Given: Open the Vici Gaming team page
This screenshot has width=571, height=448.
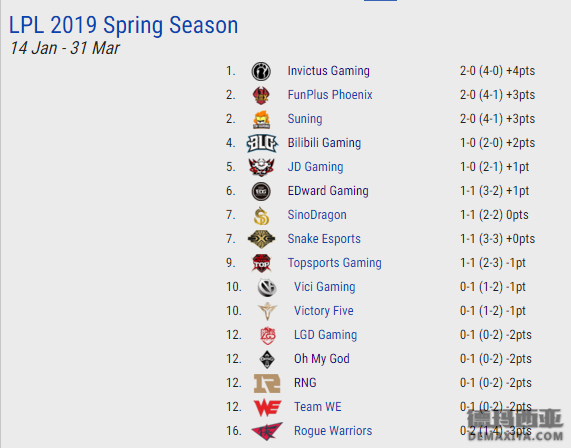Looking at the screenshot, I should 324,287.
